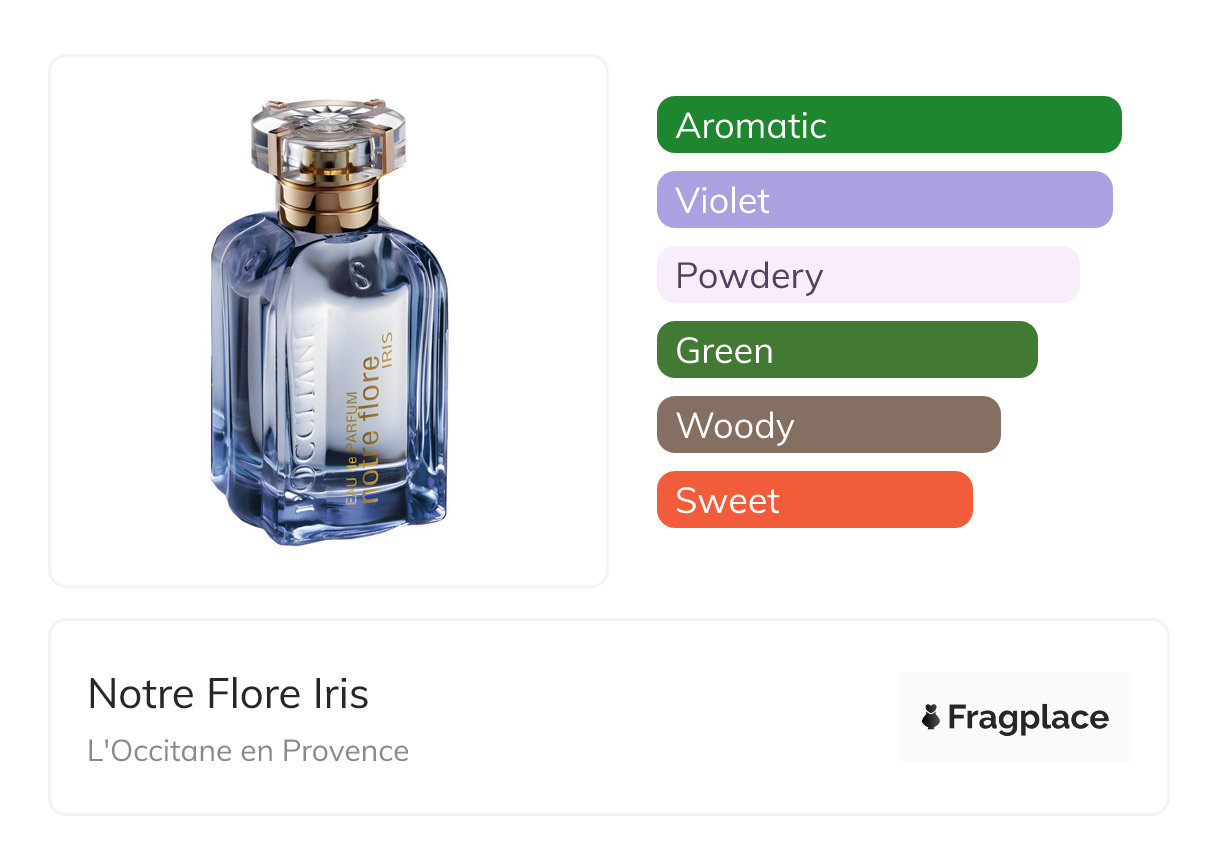The width and height of the screenshot is (1218, 864).
Task: Click the embossed emblem on the bottle glass
Action: coord(362,272)
